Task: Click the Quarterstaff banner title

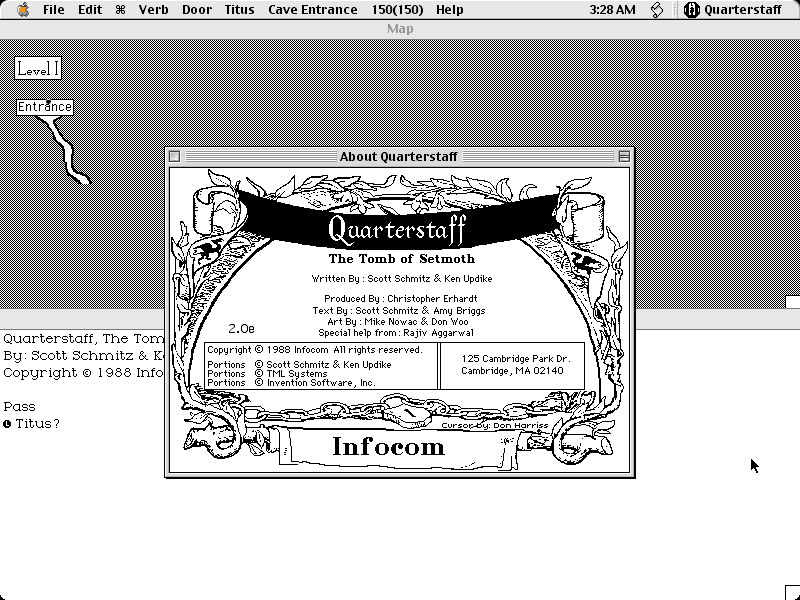Action: tap(397, 229)
